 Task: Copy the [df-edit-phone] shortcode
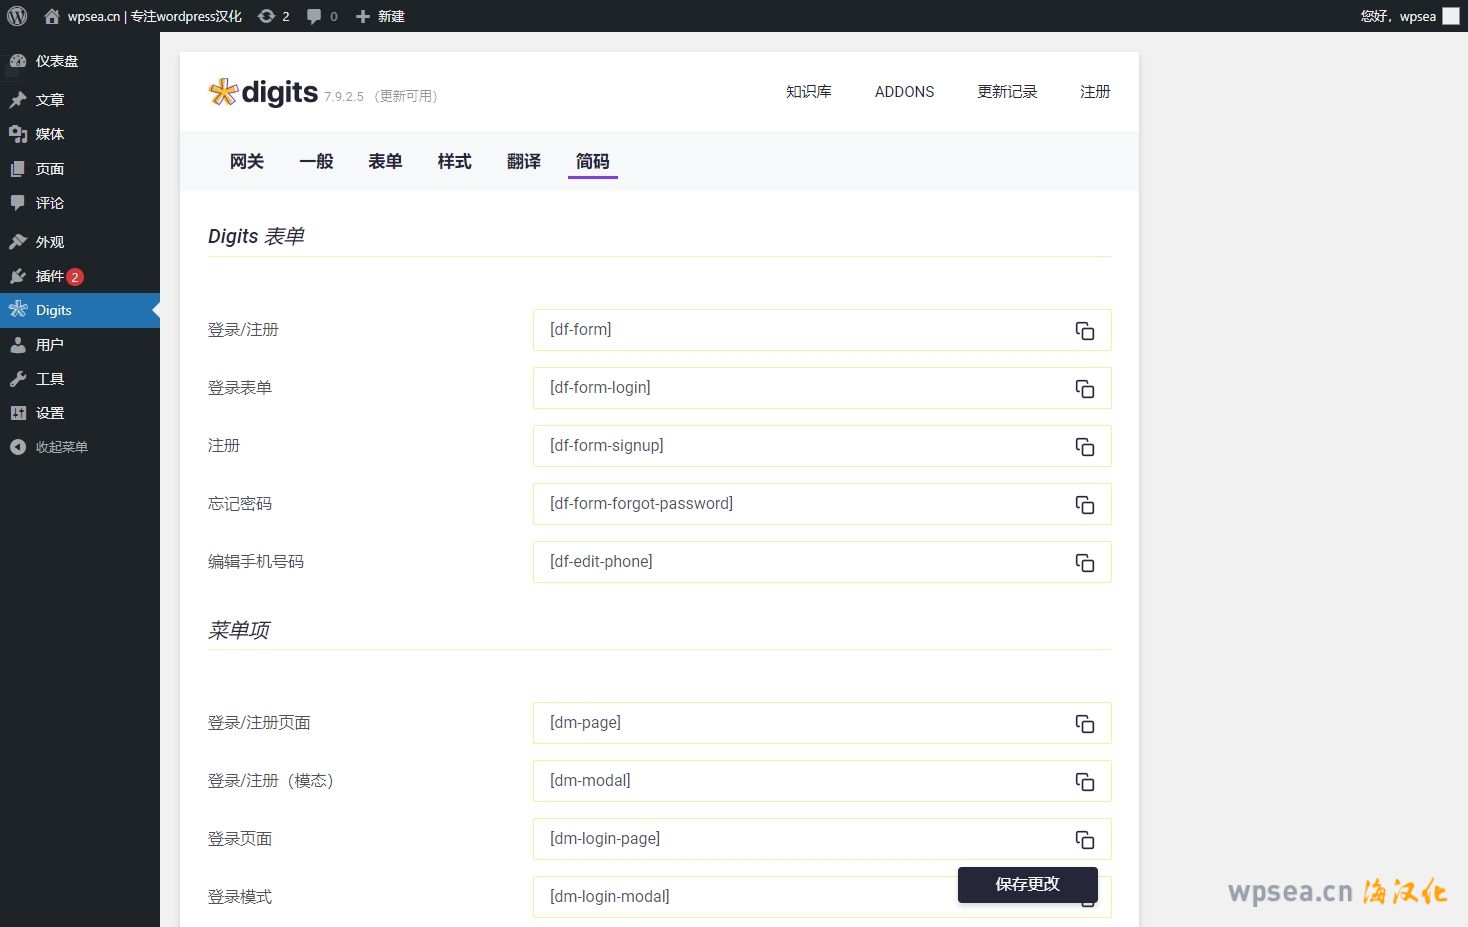click(1084, 563)
